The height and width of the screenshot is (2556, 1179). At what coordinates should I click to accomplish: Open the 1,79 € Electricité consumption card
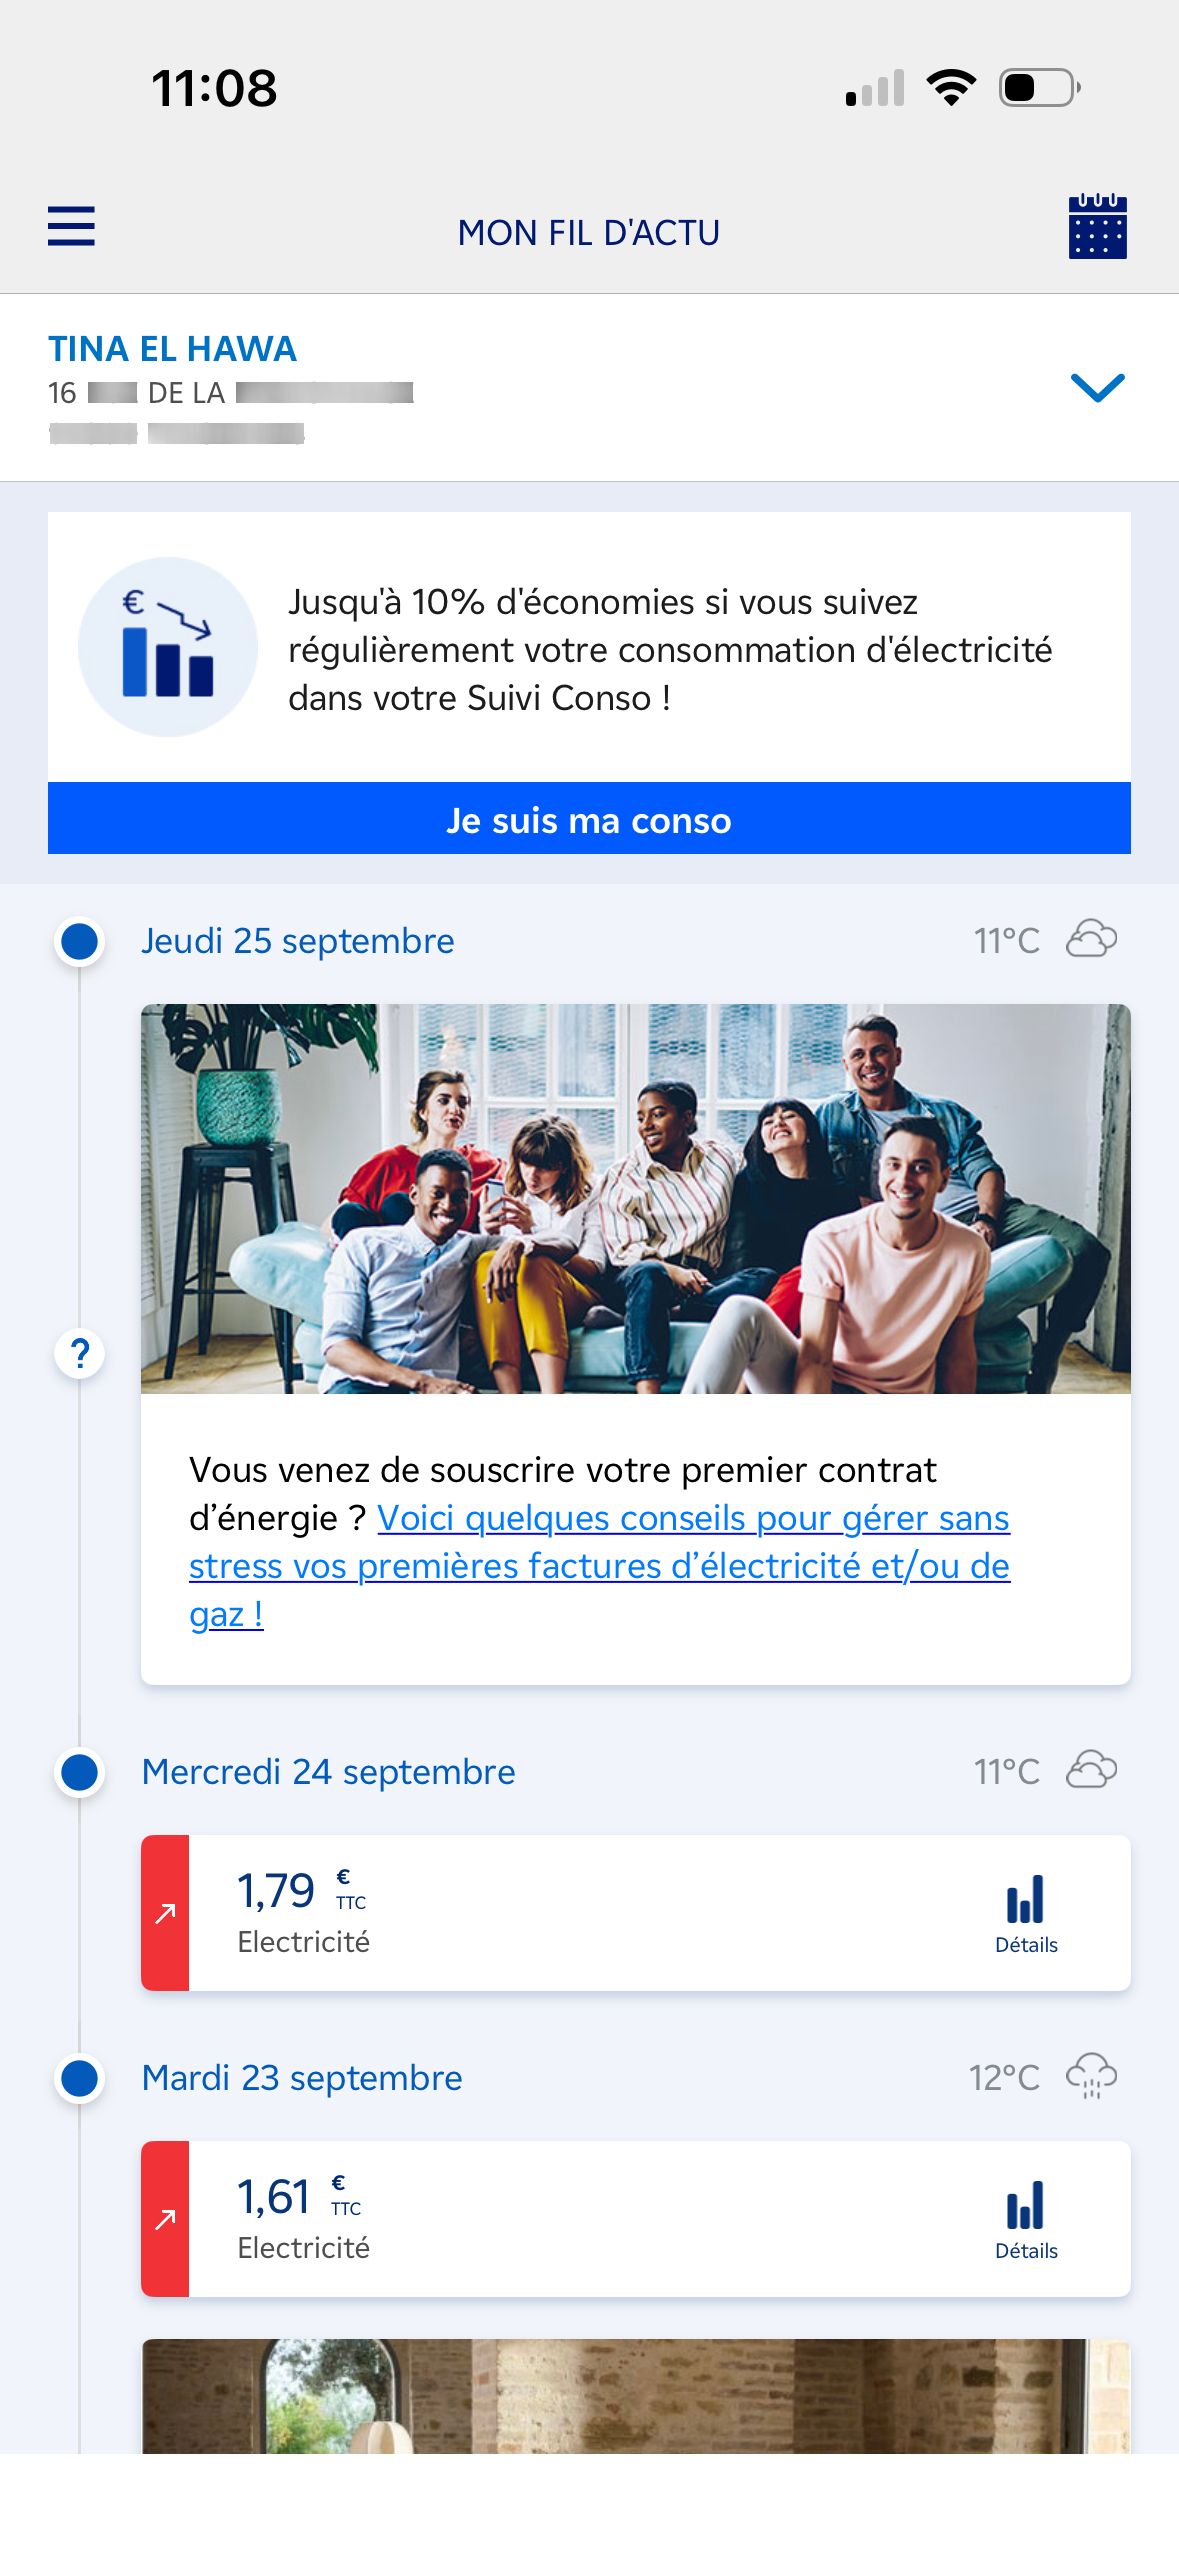pyautogui.click(x=600, y=1913)
